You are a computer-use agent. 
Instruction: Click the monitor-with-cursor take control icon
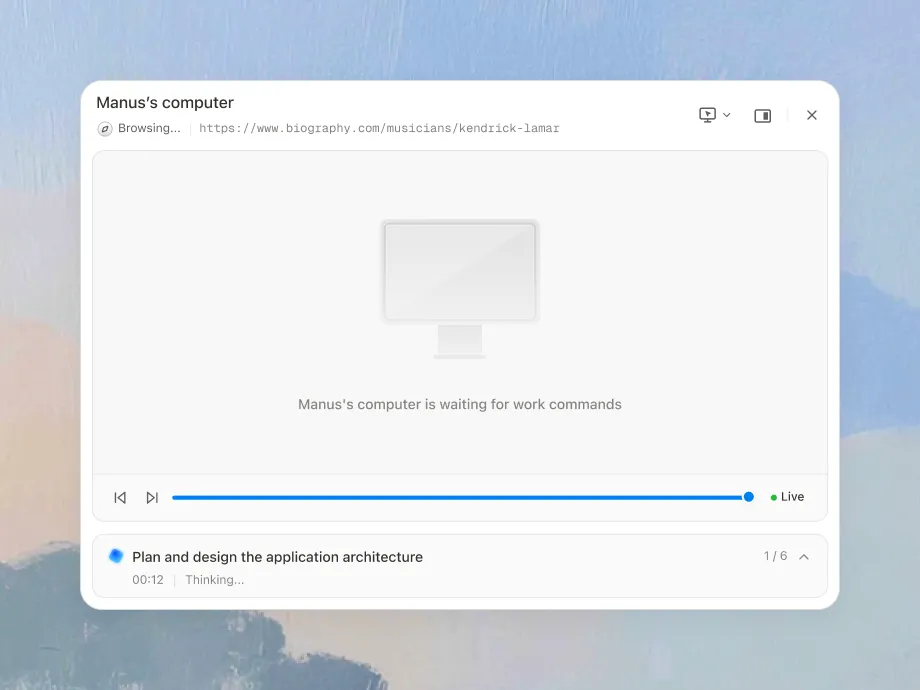tap(707, 115)
